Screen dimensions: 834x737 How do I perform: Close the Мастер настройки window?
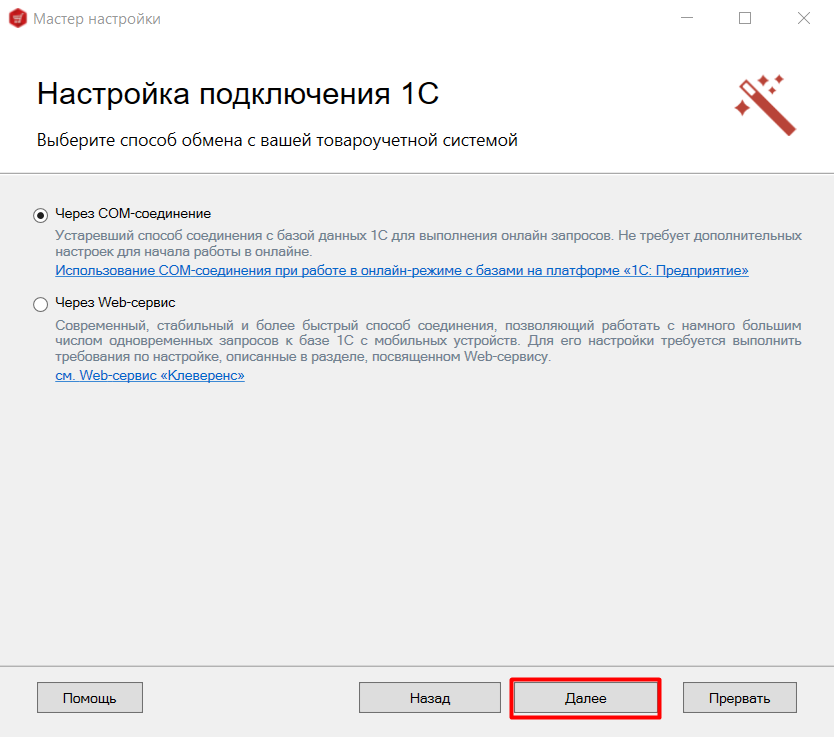pyautogui.click(x=804, y=18)
